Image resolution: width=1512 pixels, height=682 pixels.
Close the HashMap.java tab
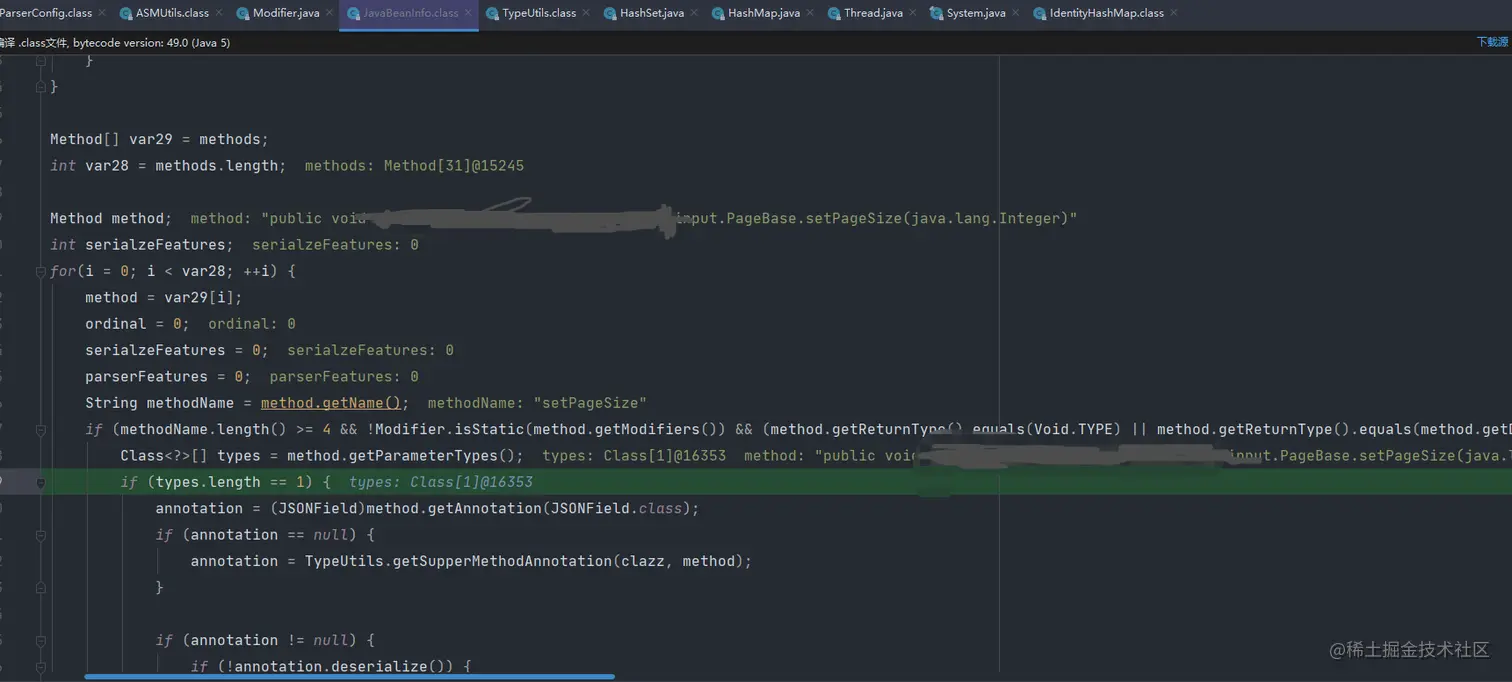click(x=811, y=13)
